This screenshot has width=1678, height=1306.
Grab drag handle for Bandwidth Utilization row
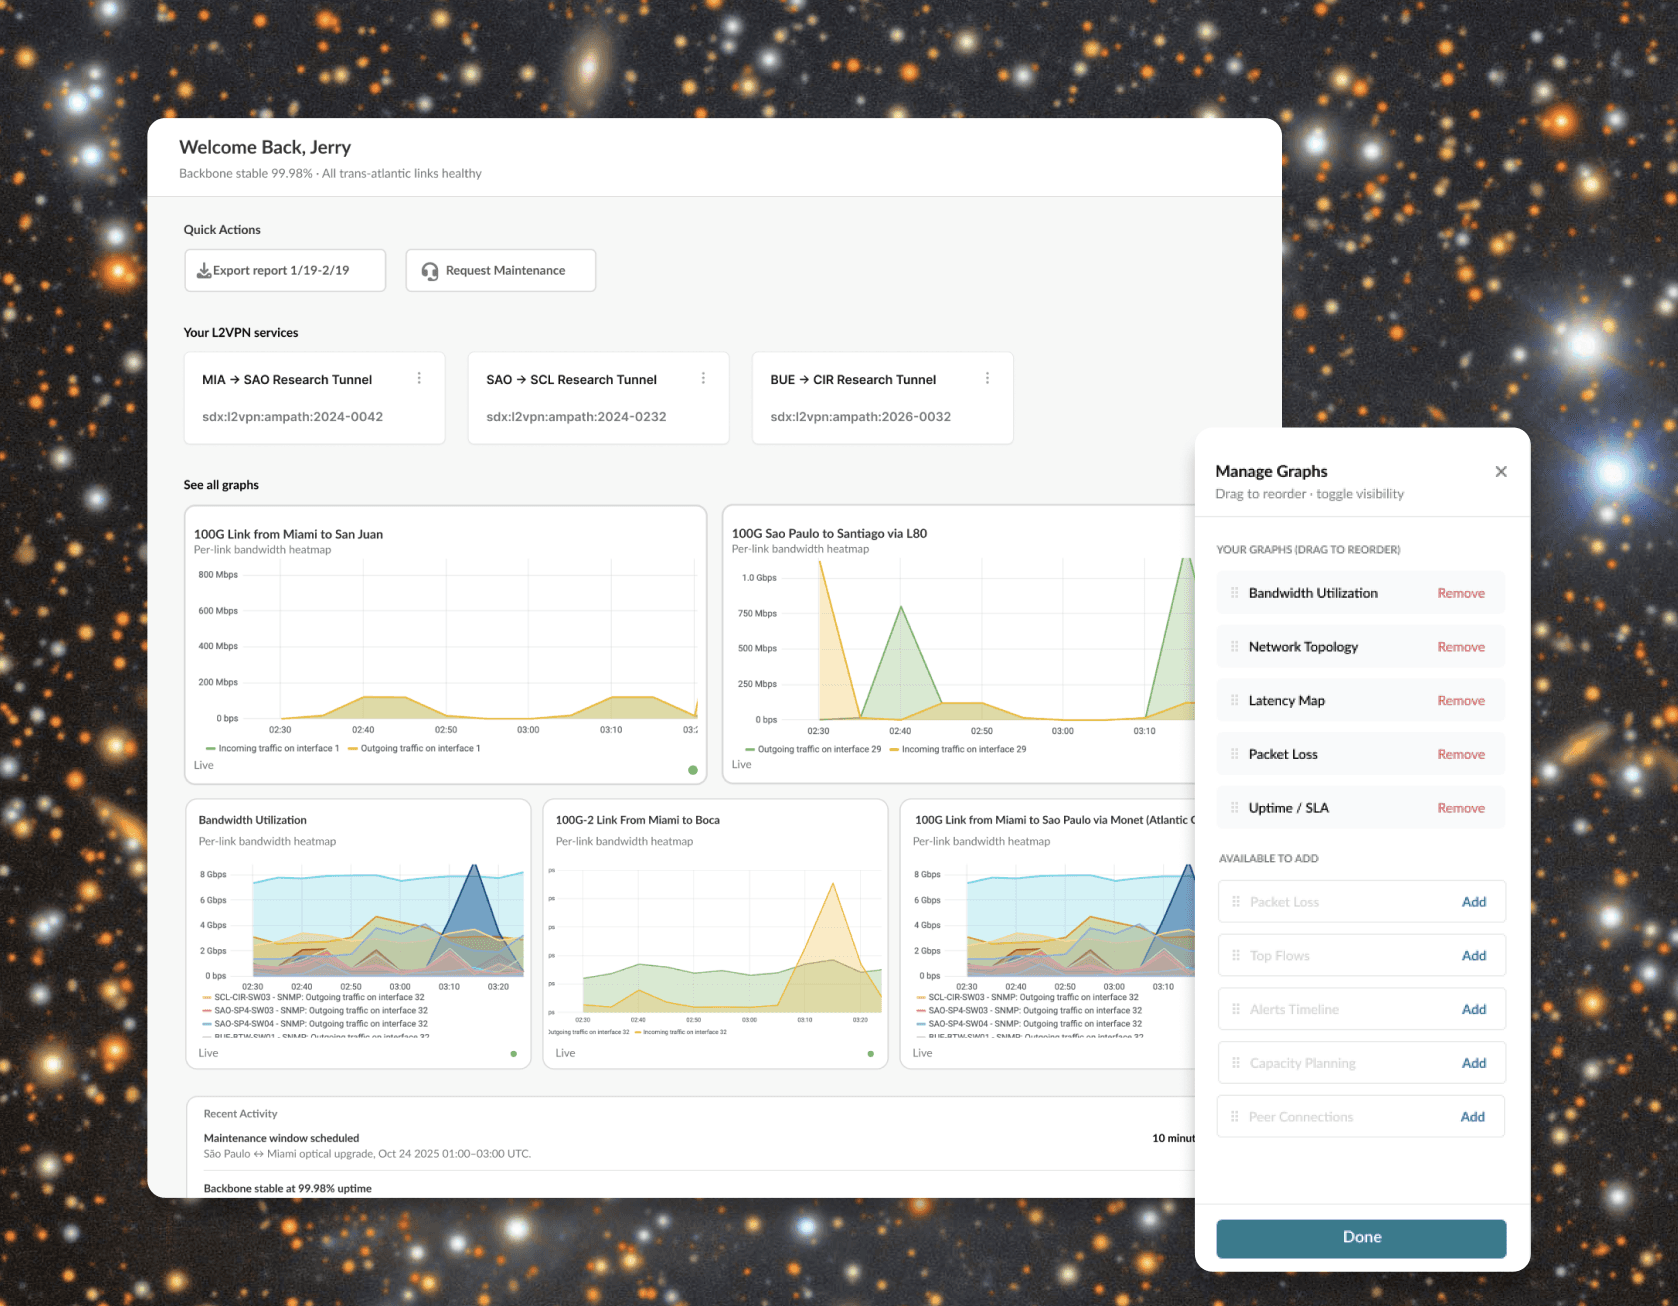1235,593
